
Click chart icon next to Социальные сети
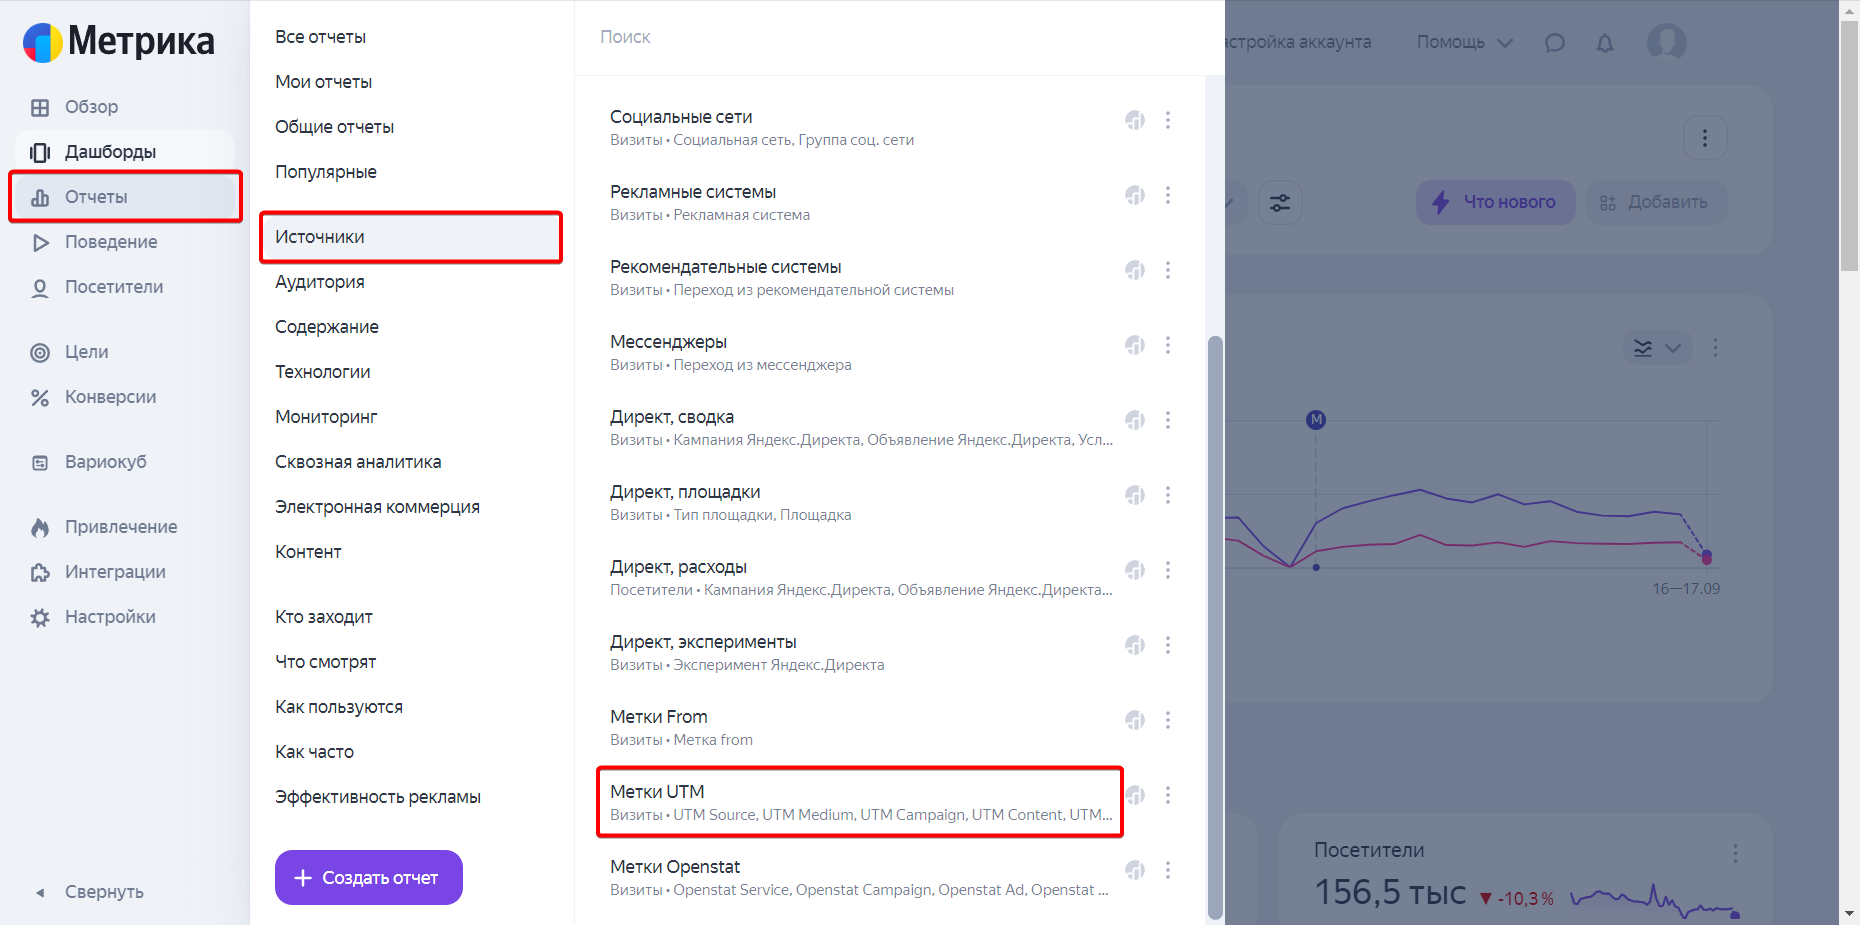pyautogui.click(x=1135, y=120)
